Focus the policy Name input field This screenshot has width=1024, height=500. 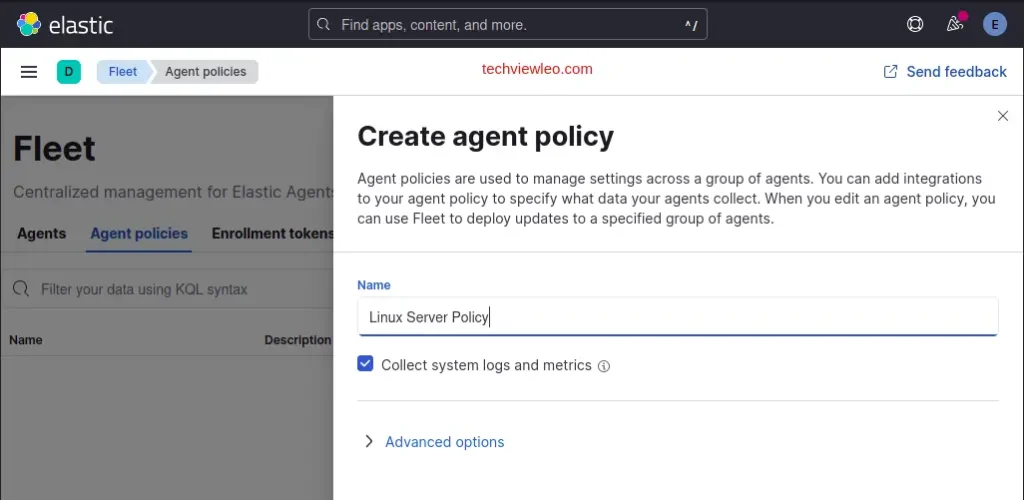pyautogui.click(x=677, y=317)
